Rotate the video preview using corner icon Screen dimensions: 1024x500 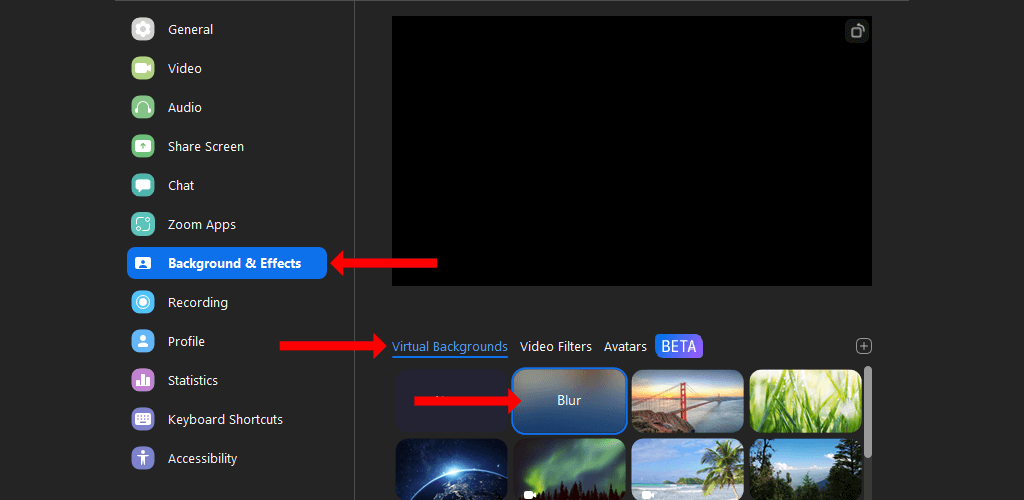click(857, 31)
